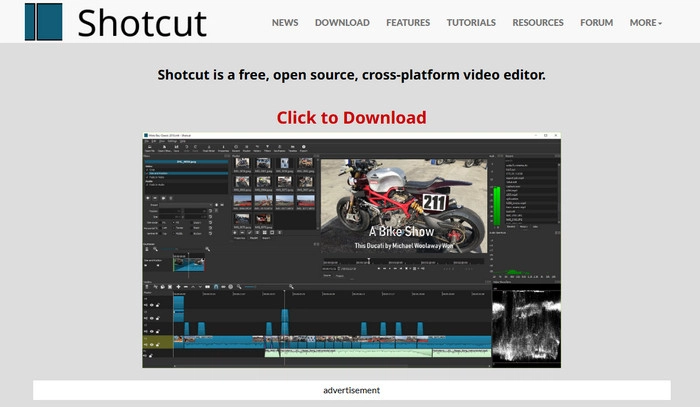Visit the TUTORIALS page
Image resolution: width=700 pixels, height=407 pixels.
point(471,22)
